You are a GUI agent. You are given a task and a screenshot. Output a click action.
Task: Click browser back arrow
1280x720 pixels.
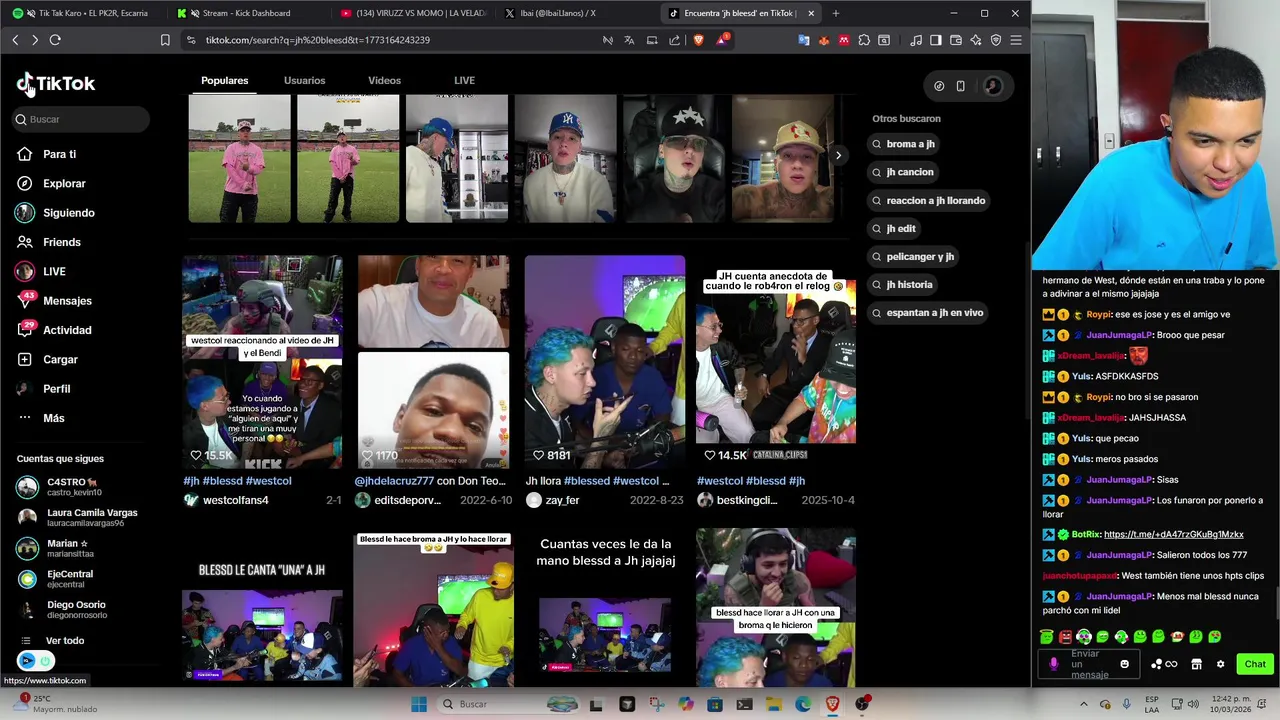coord(15,40)
